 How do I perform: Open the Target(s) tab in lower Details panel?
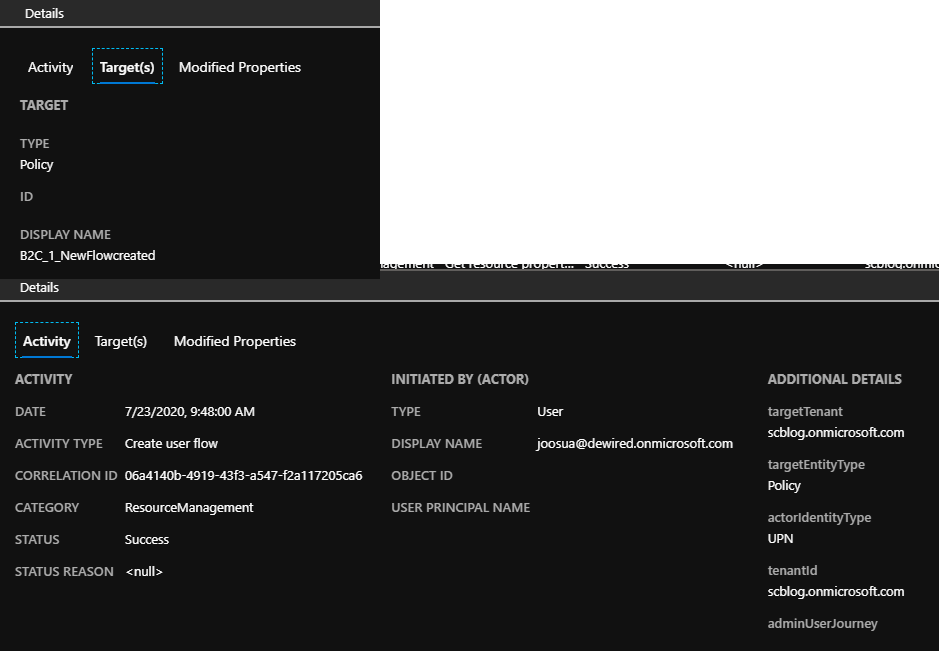(121, 341)
